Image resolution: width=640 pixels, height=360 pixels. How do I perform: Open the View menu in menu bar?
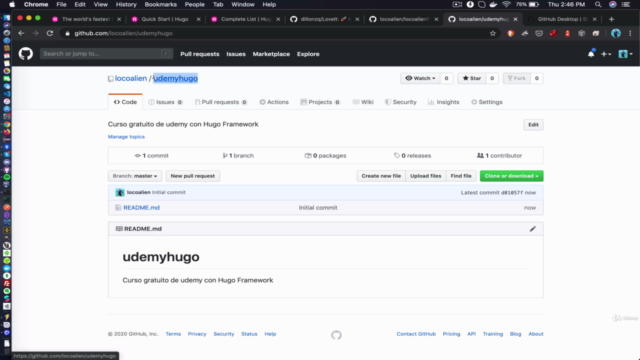point(100,4)
